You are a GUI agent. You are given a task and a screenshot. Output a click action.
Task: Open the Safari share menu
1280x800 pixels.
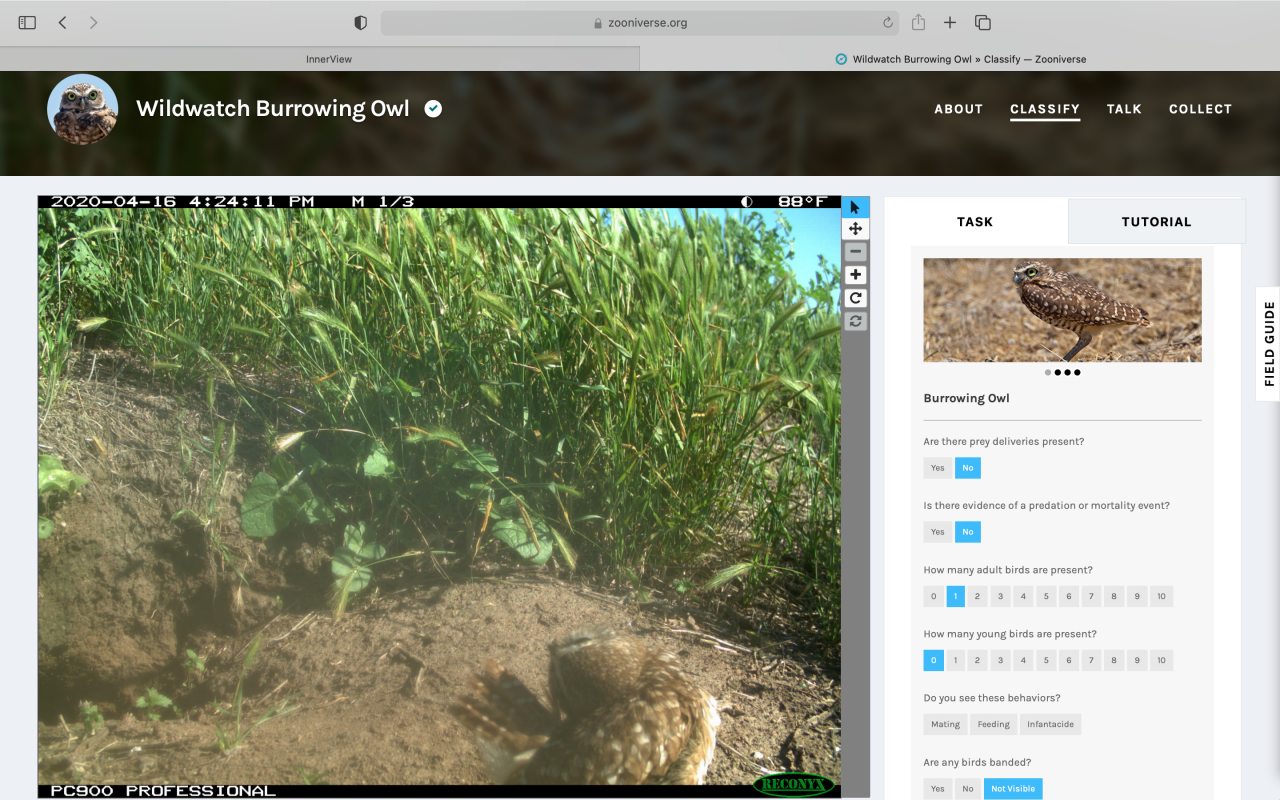(918, 22)
